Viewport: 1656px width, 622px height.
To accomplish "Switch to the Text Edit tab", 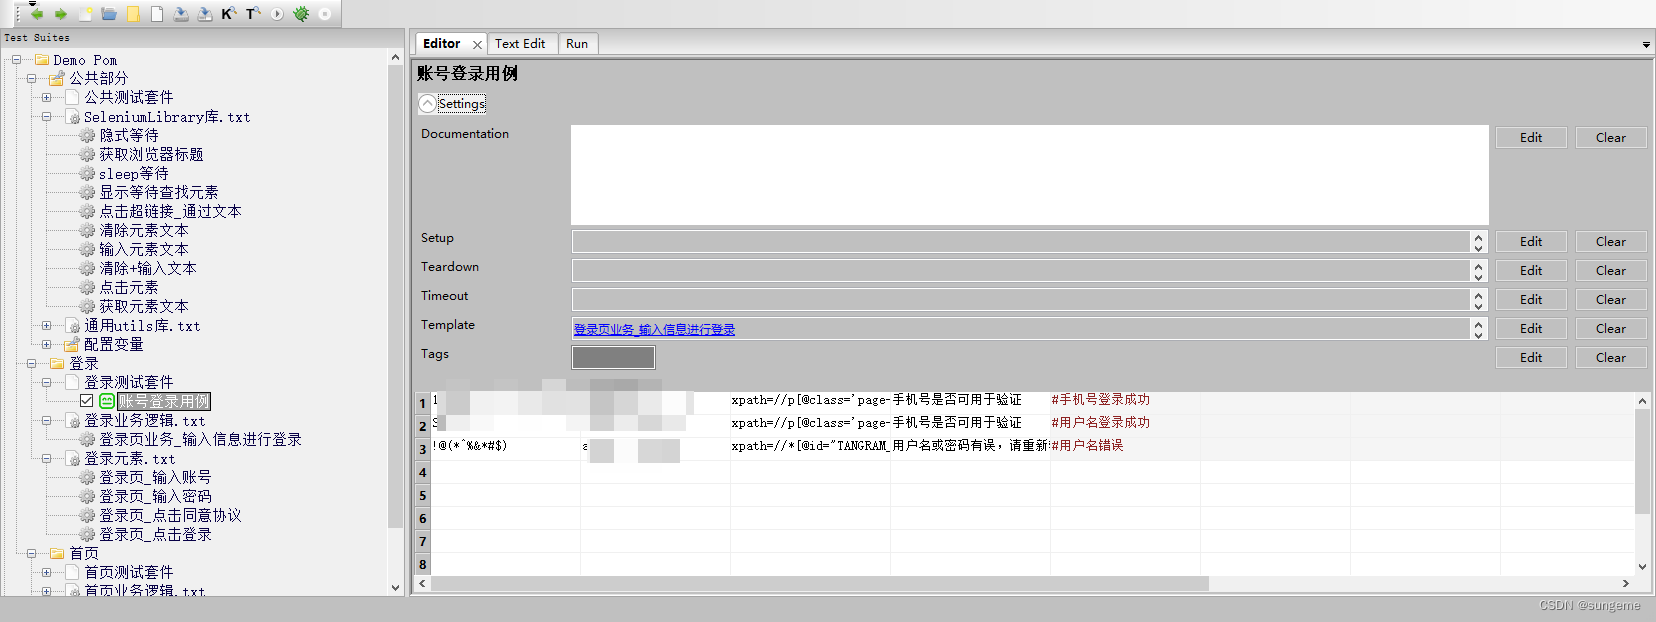I will (x=520, y=44).
